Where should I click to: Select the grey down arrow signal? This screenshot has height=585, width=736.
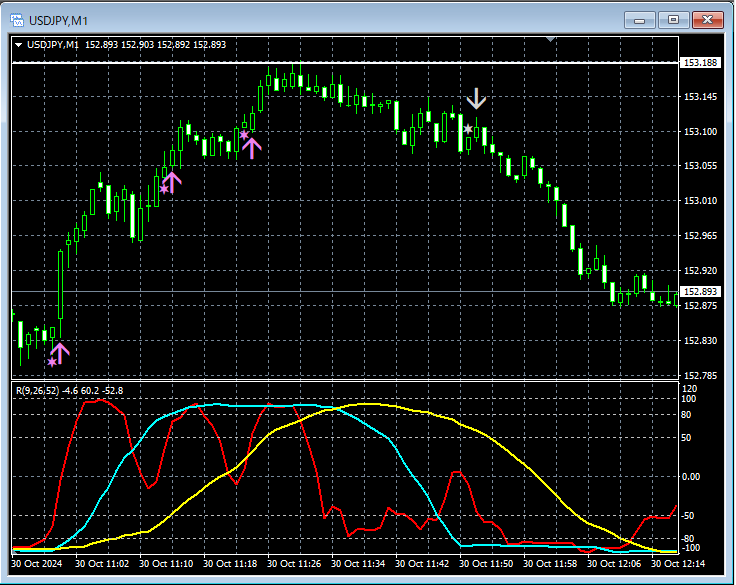pyautogui.click(x=476, y=98)
